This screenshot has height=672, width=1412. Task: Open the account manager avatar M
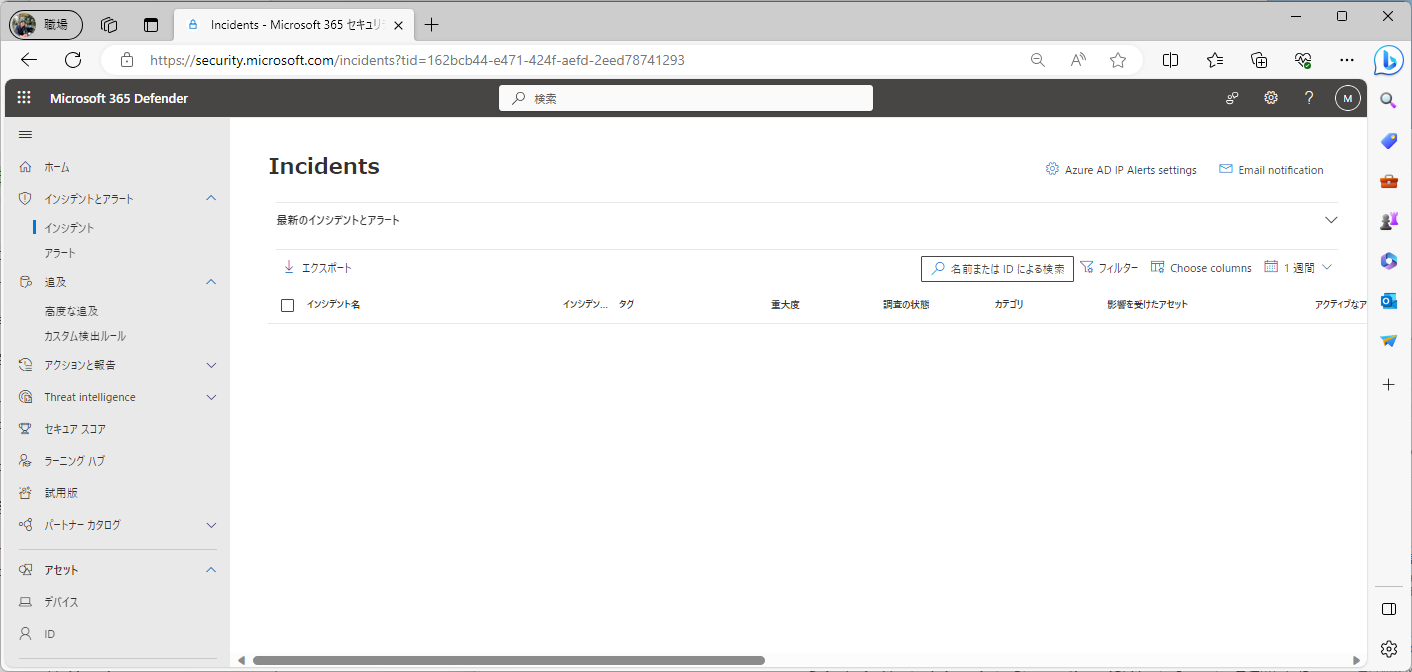[1347, 98]
